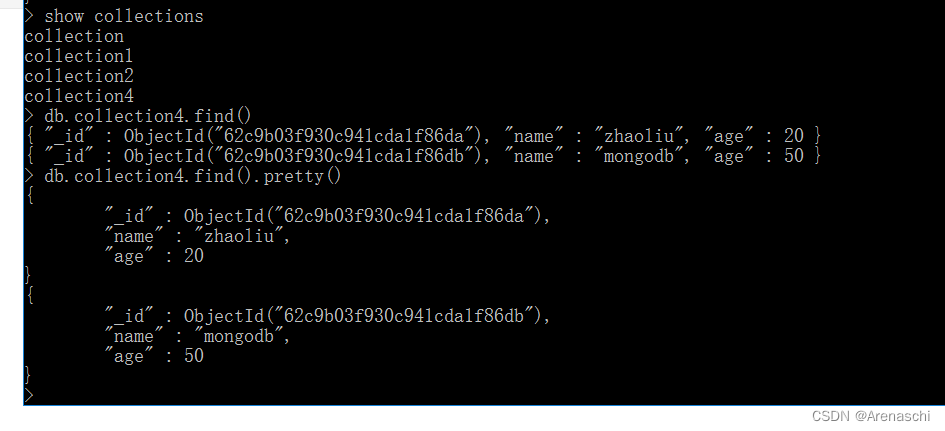Image resolution: width=945 pixels, height=431 pixels.
Task: Select the 'collection1' list entry
Action: click(x=79, y=56)
